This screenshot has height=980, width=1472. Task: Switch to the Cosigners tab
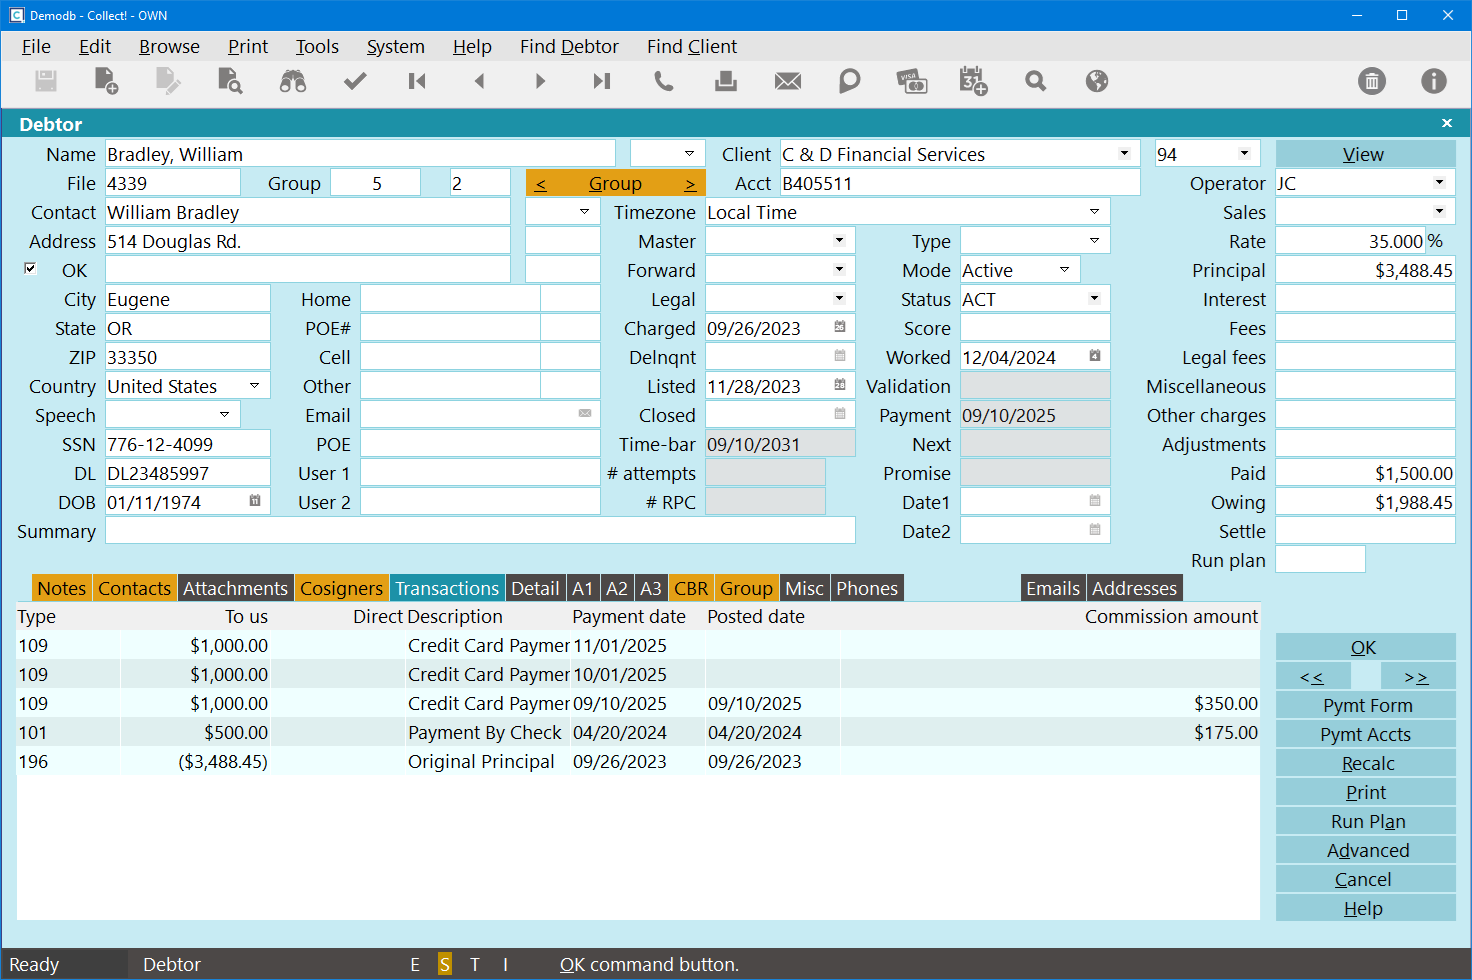(341, 589)
